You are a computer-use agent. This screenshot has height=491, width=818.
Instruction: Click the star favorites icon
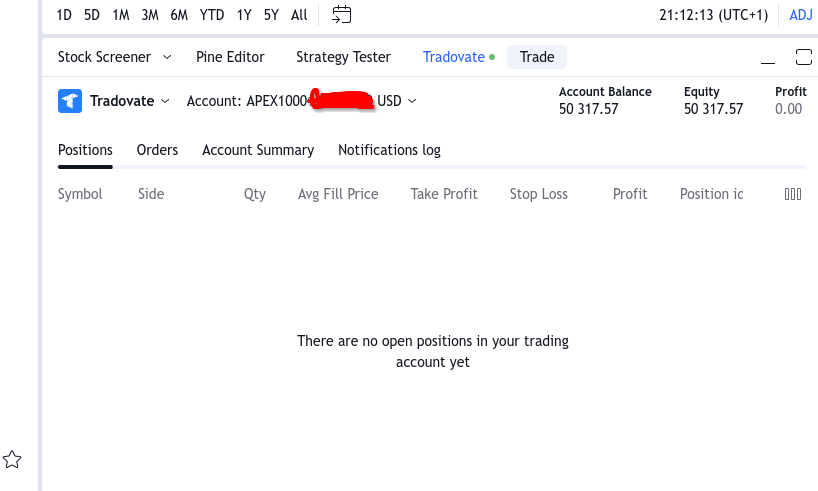[12, 460]
